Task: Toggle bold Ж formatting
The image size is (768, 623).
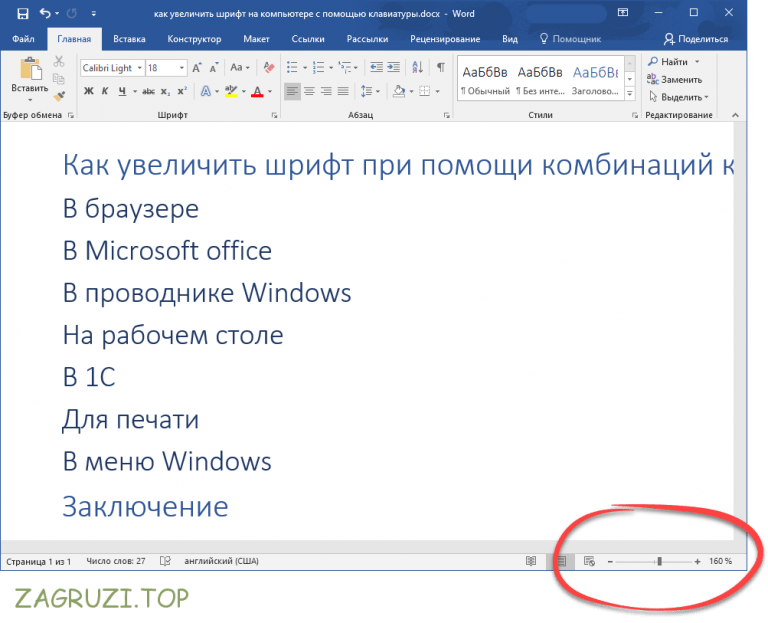Action: coord(89,91)
